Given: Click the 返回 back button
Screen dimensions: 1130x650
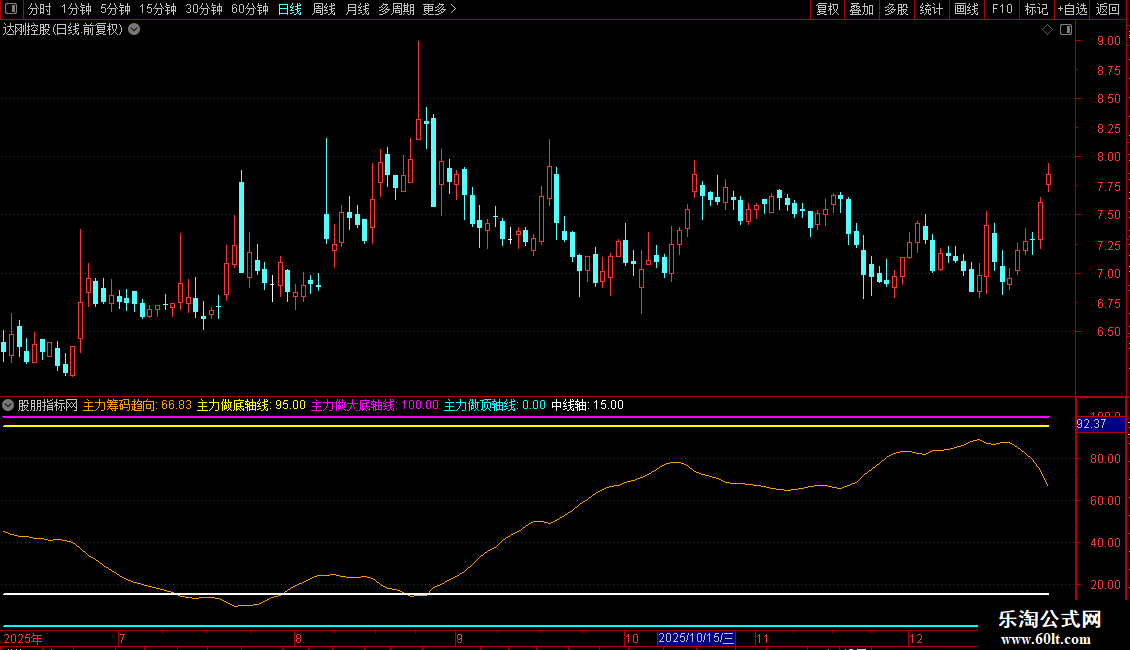Looking at the screenshot, I should [1108, 10].
